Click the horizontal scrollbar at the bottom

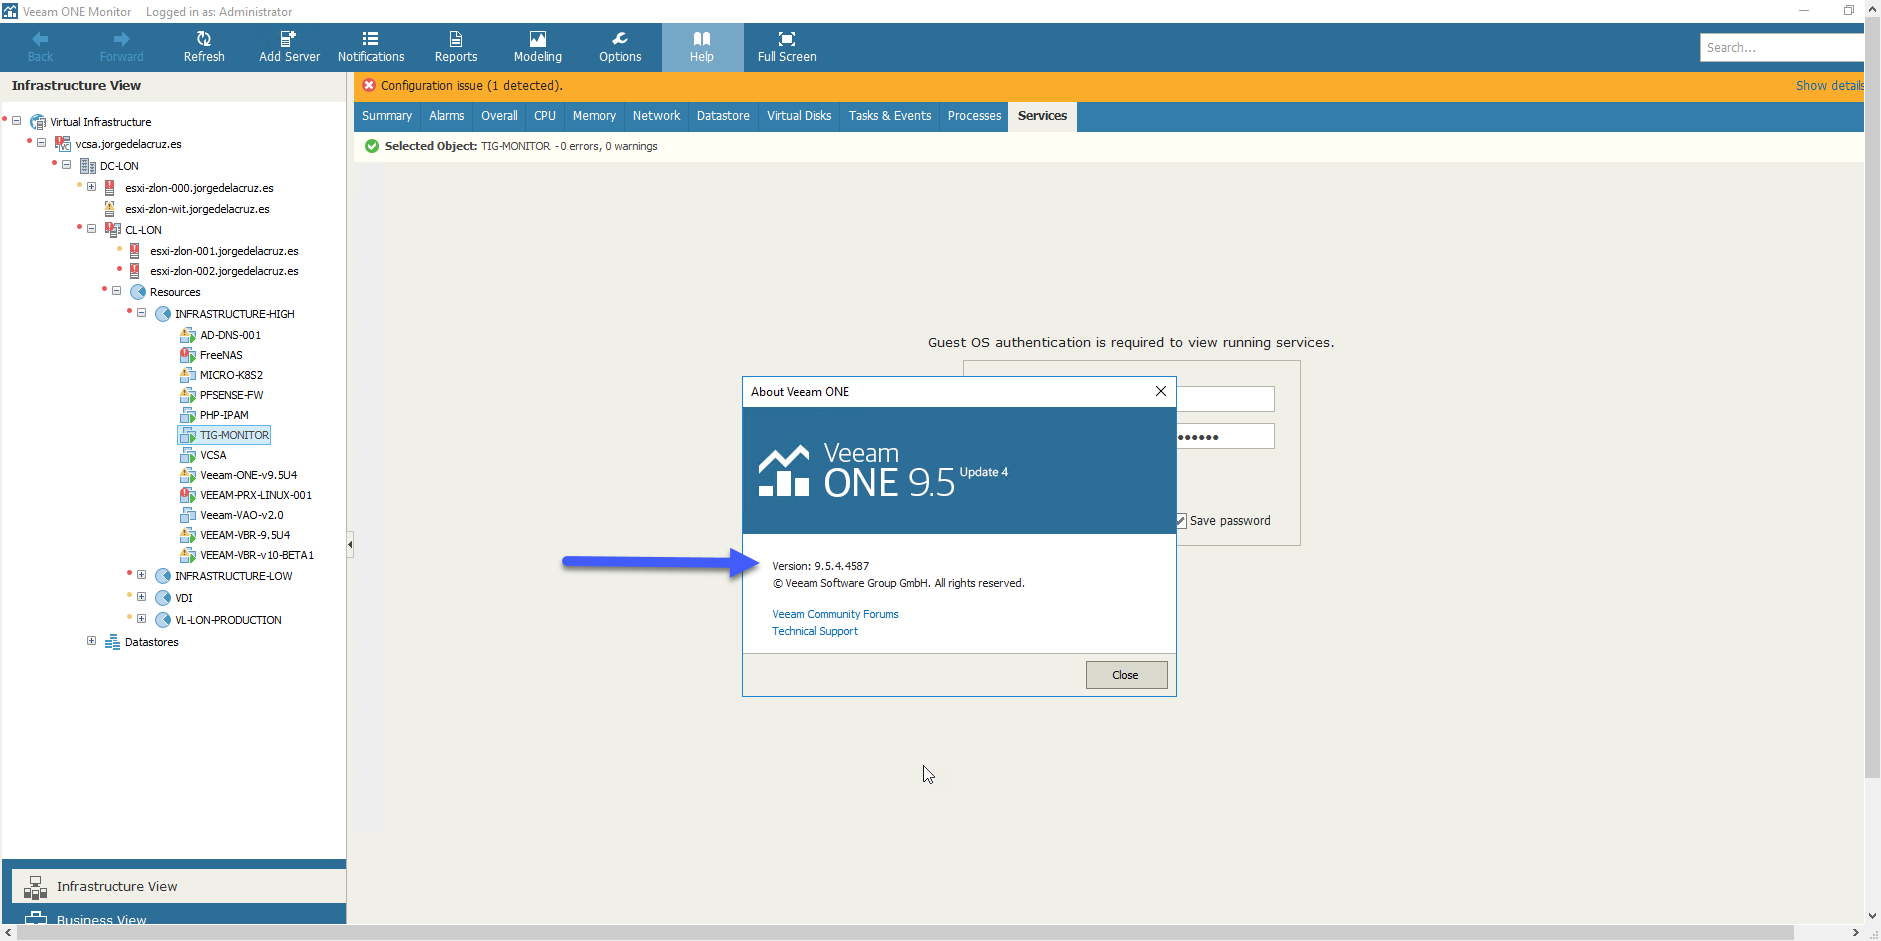click(905, 933)
